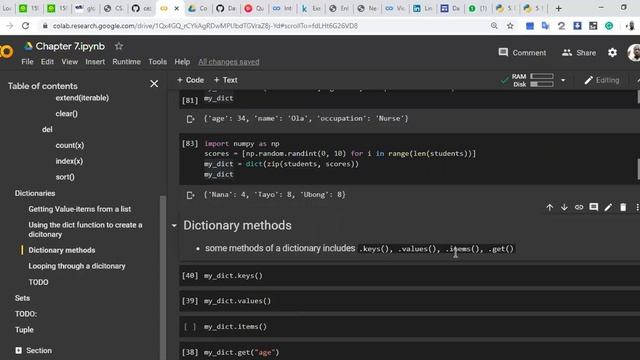Open Getting Value-items from a list entry
Viewport: 640px width, 360px height.
(80, 209)
